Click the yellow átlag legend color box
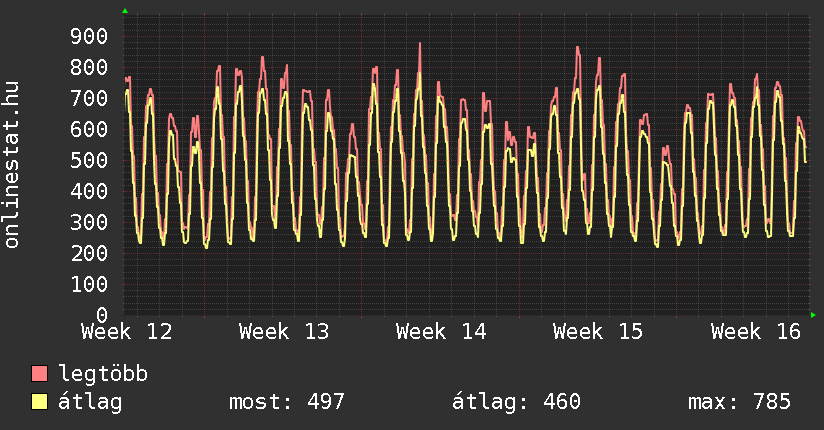The width and height of the screenshot is (824, 430). point(40,402)
